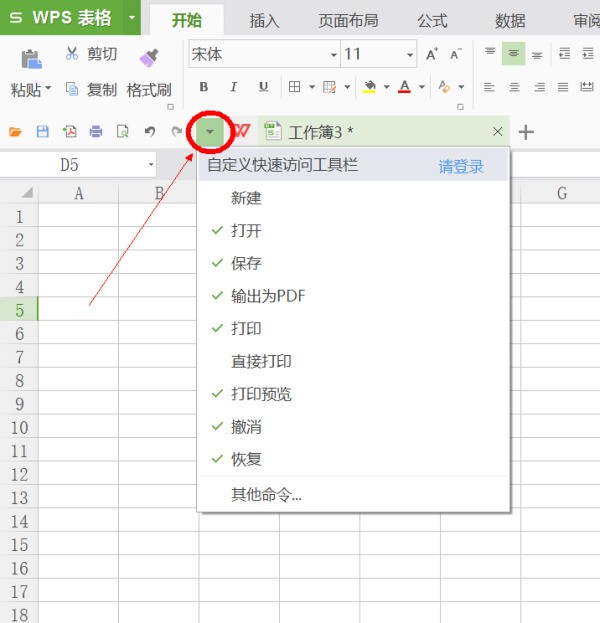
Task: Click the draw border table icon
Action: coord(329,87)
